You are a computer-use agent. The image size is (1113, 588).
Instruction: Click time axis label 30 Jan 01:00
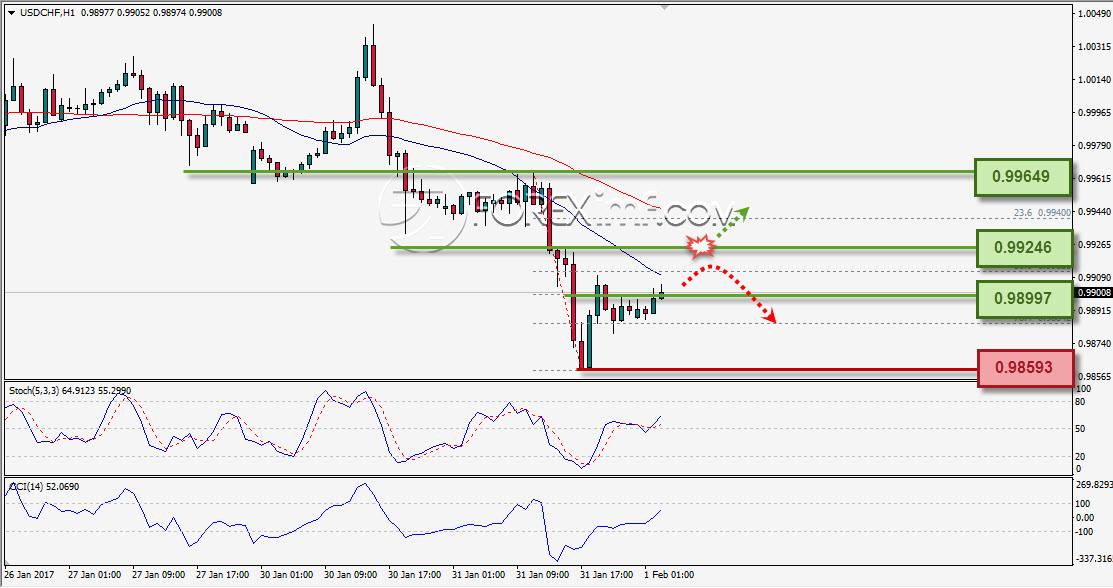click(x=286, y=575)
